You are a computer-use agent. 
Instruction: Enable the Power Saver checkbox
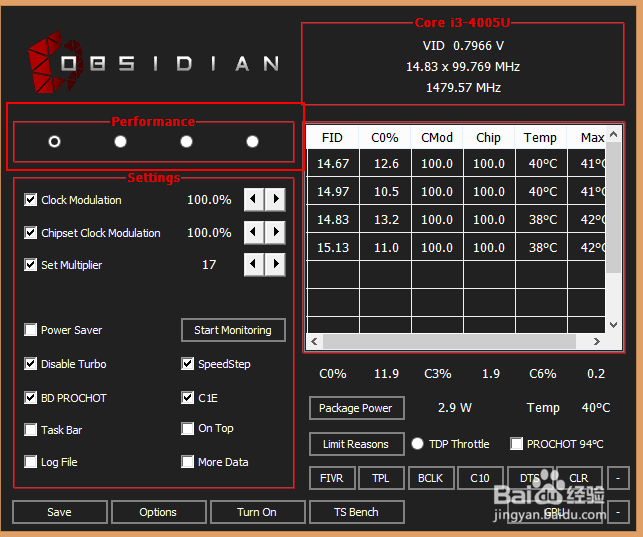click(30, 330)
